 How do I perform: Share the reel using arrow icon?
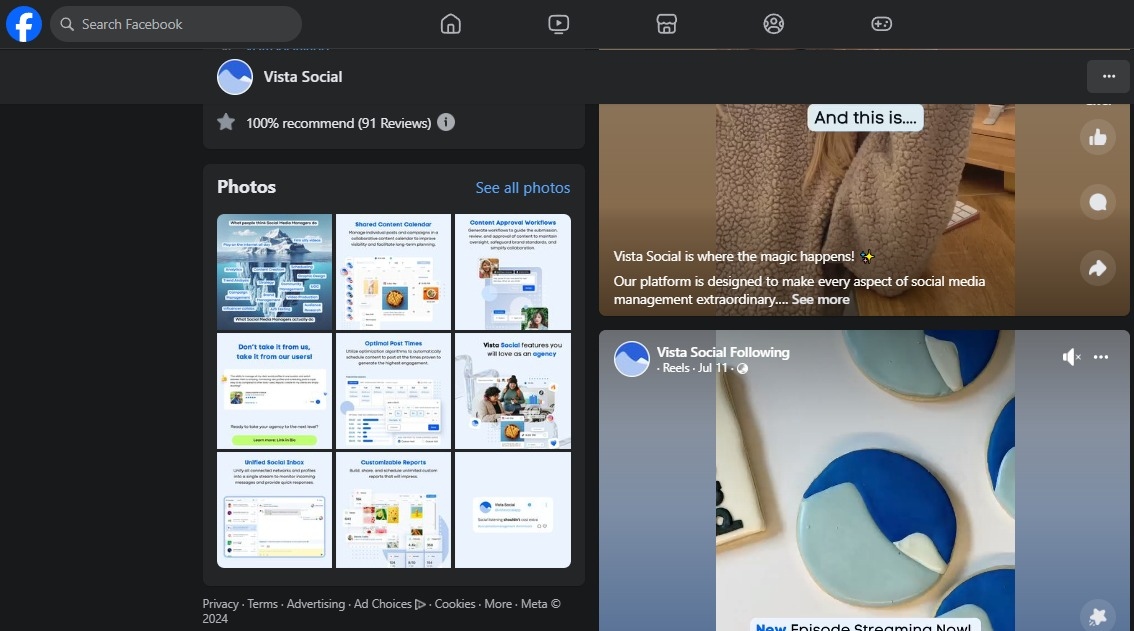[1098, 268]
